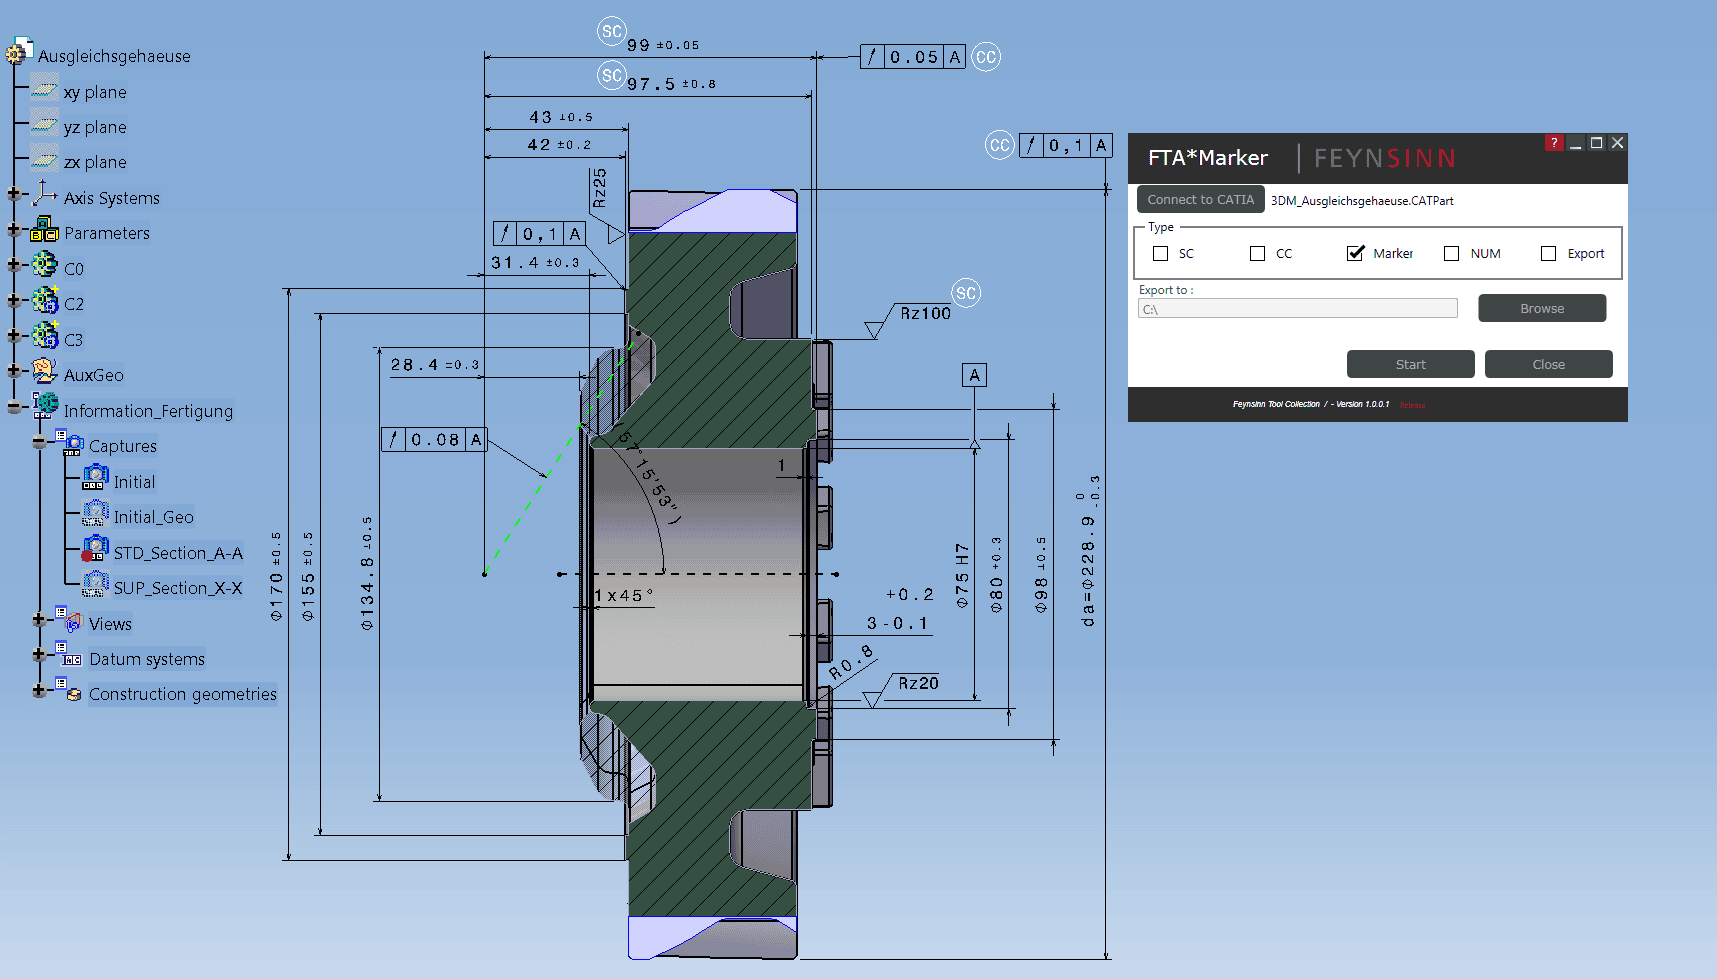Screen dimensions: 1717x979
Task: Select the yz plane tree item
Action: point(94,127)
